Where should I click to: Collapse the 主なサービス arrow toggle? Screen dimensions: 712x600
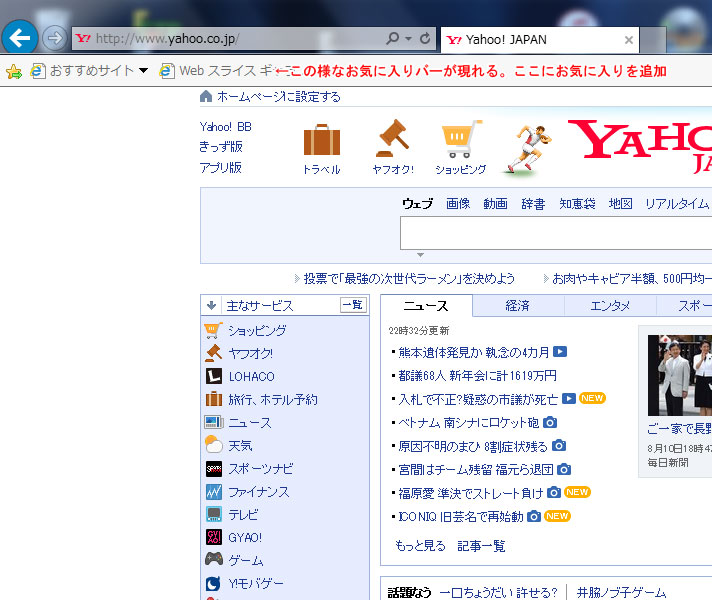pyautogui.click(x=211, y=306)
